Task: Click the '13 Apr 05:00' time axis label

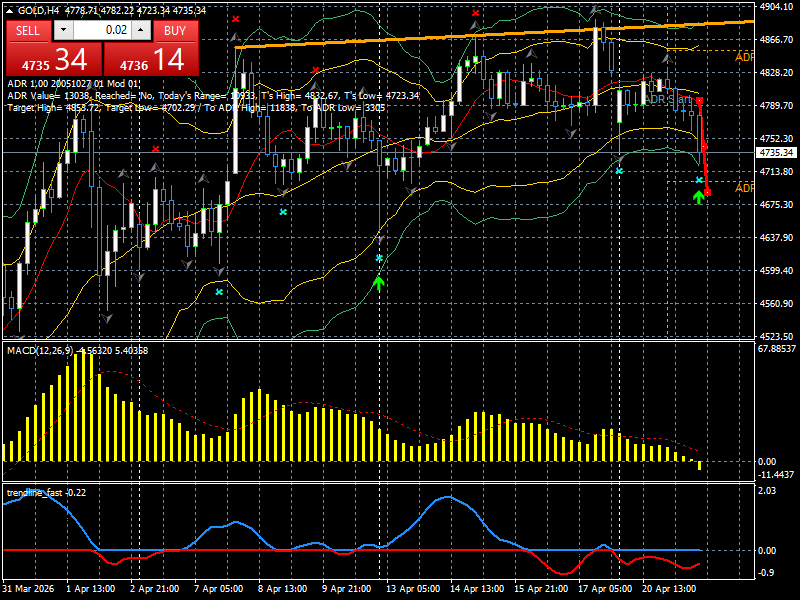Action: tap(413, 588)
